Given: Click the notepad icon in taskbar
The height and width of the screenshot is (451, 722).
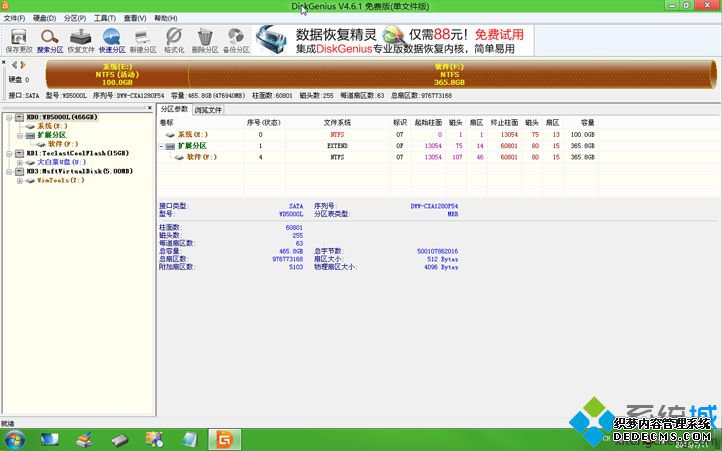Looking at the screenshot, I should click(189, 439).
